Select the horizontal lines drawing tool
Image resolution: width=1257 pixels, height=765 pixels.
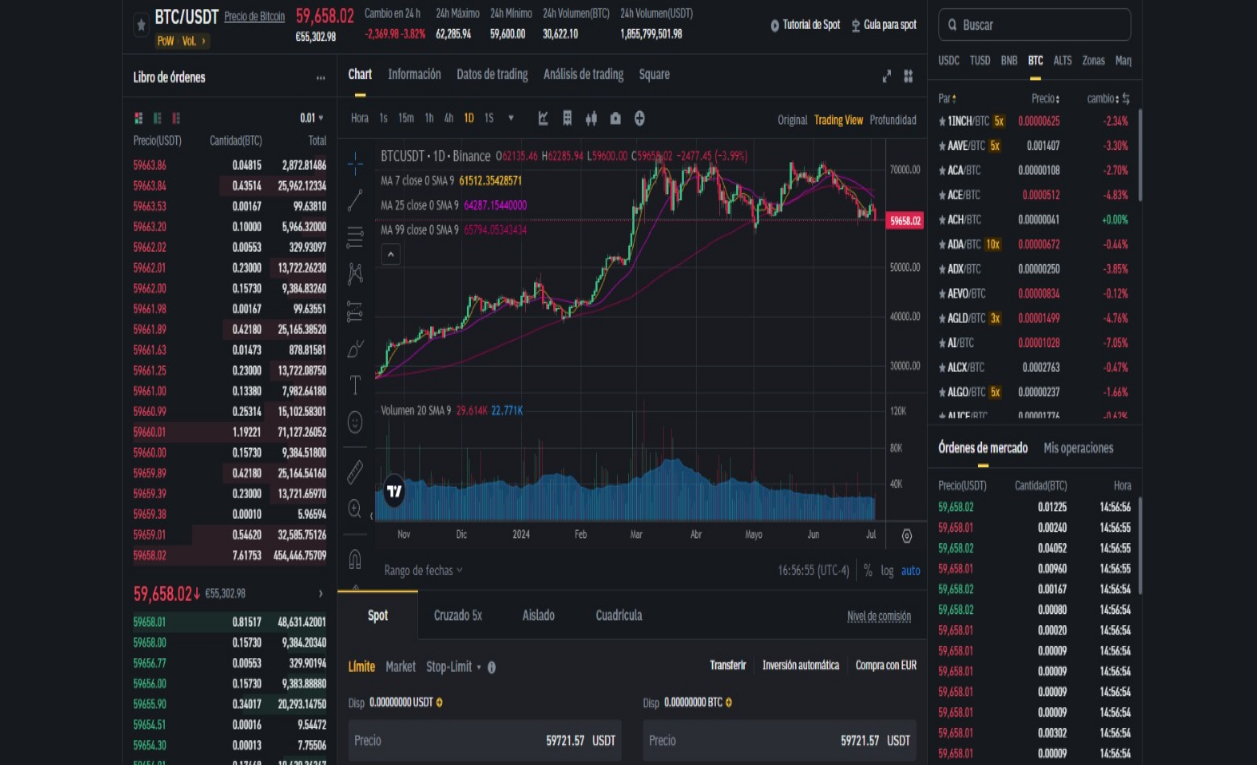[355, 237]
